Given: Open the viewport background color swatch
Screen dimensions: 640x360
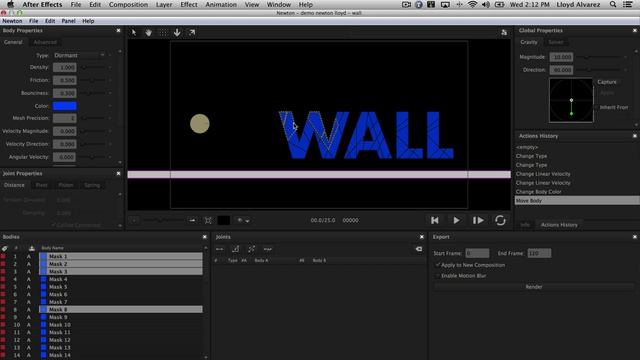Looking at the screenshot, I should pyautogui.click(x=224, y=220).
